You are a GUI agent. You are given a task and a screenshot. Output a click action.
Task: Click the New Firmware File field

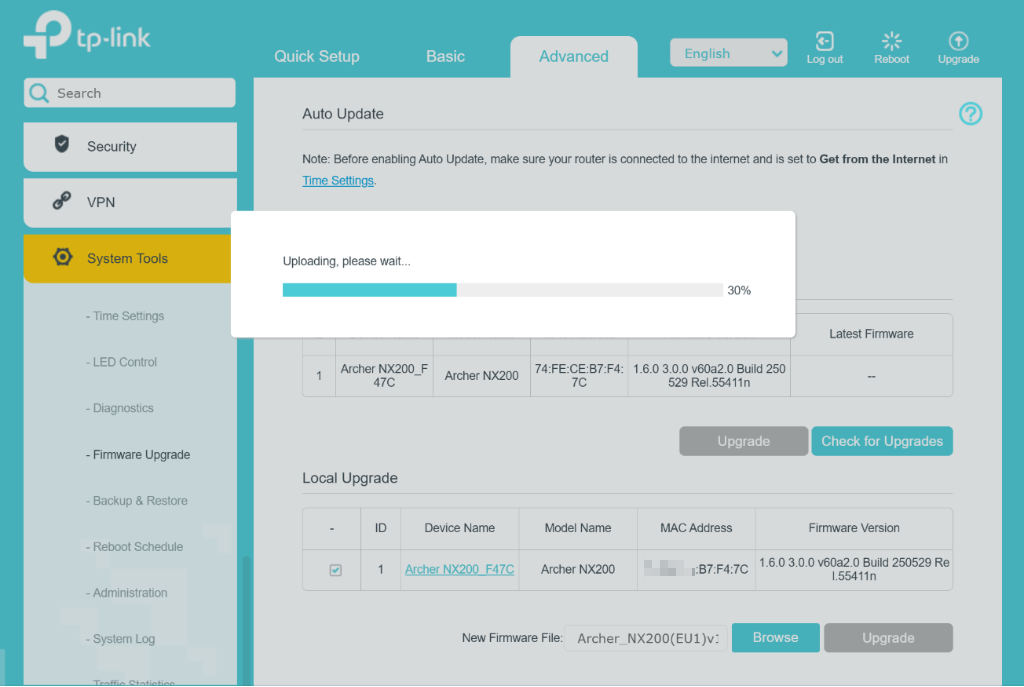click(x=647, y=638)
